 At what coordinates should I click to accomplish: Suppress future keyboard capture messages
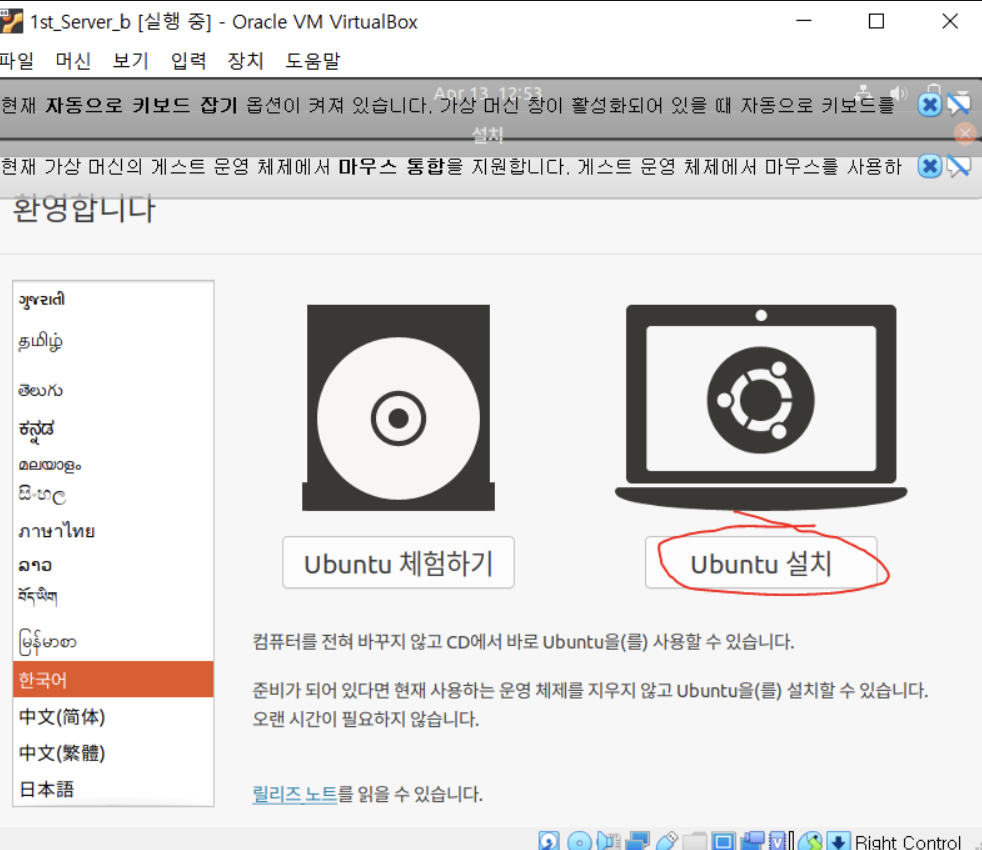click(x=959, y=105)
